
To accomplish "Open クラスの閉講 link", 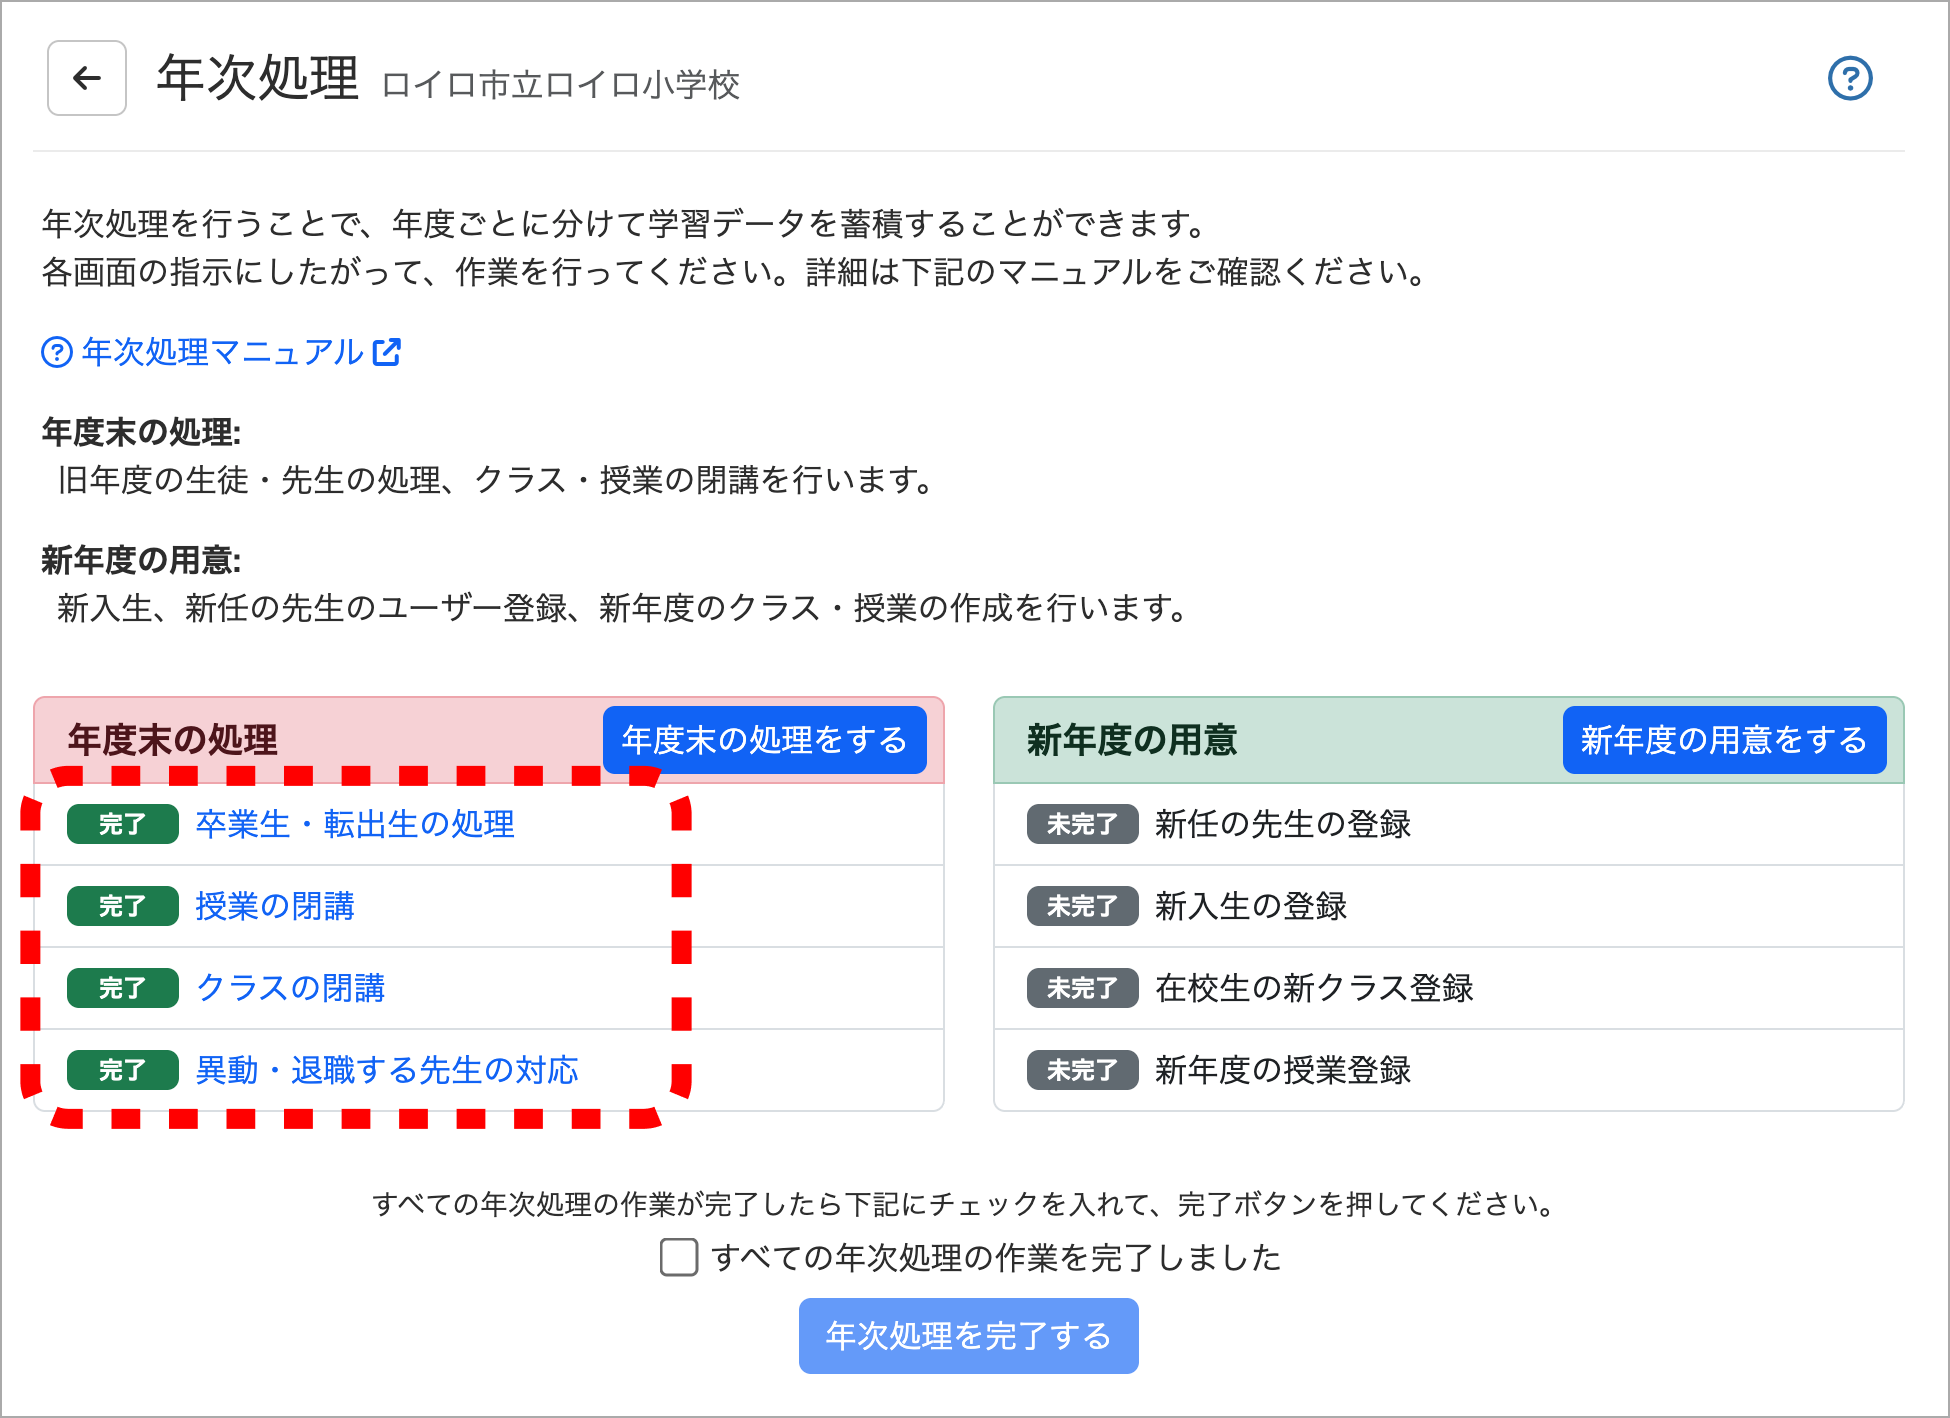I will (290, 988).
